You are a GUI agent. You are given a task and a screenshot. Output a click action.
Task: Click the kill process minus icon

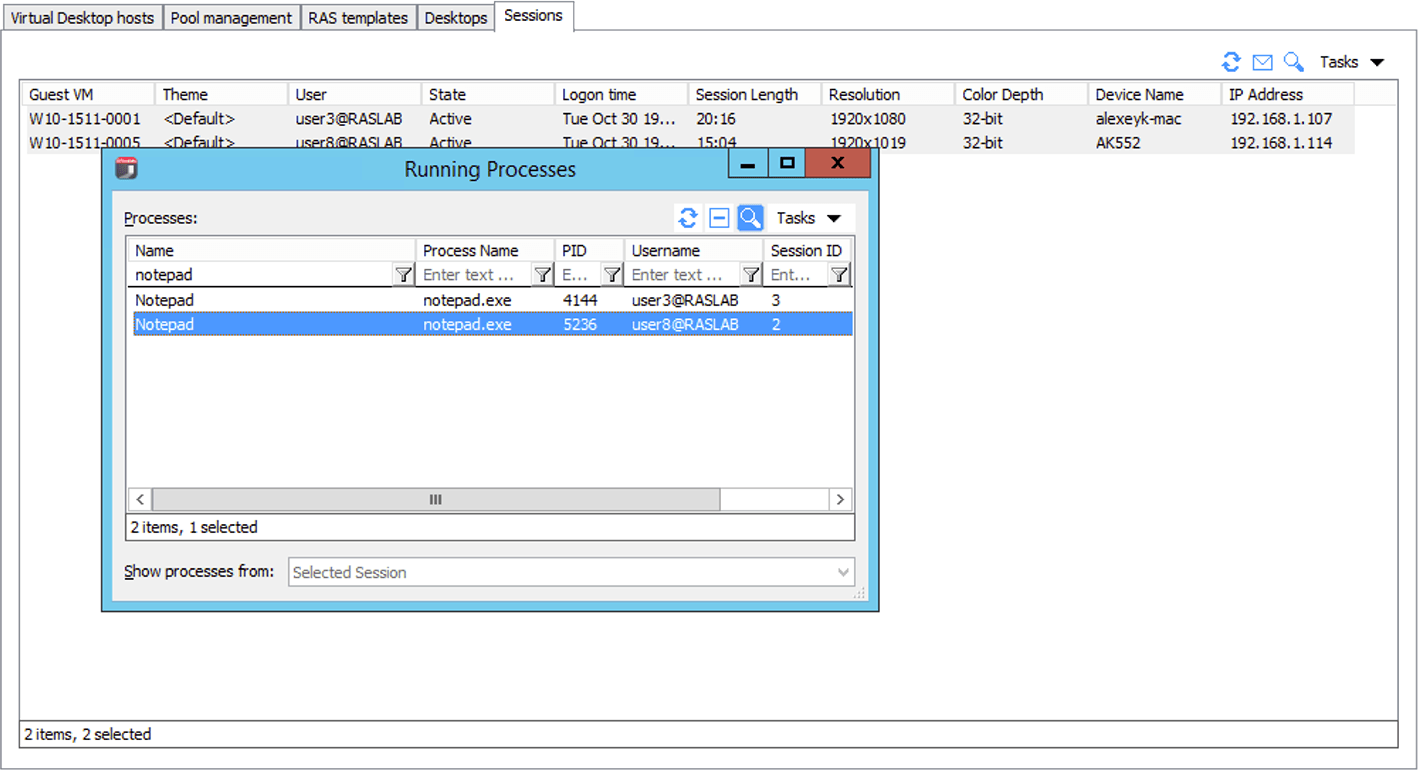click(718, 218)
